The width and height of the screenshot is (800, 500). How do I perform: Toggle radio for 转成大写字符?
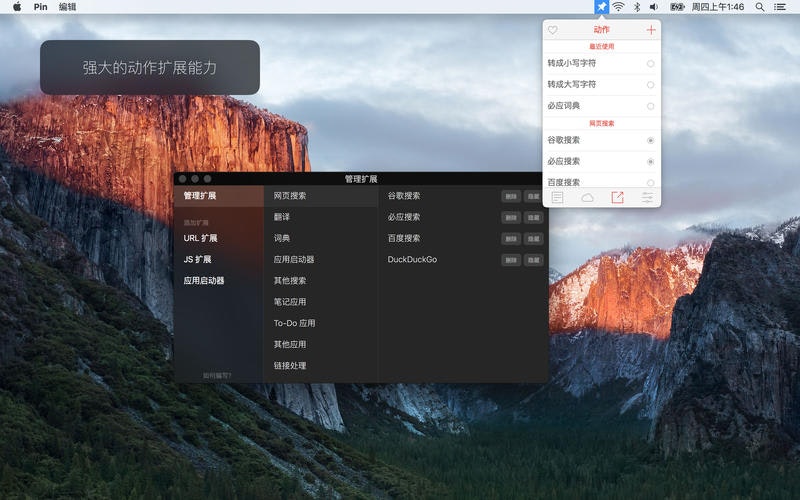tap(651, 85)
